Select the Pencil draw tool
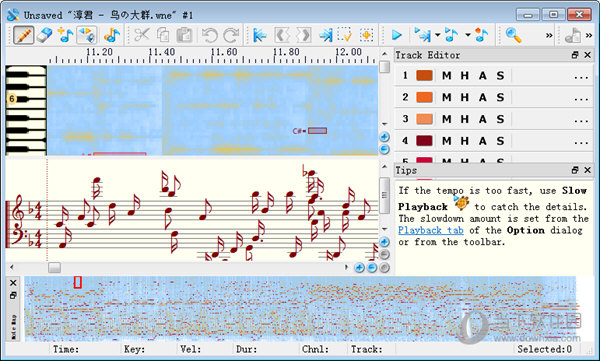Screen dimensions: 600x361 click(23, 35)
